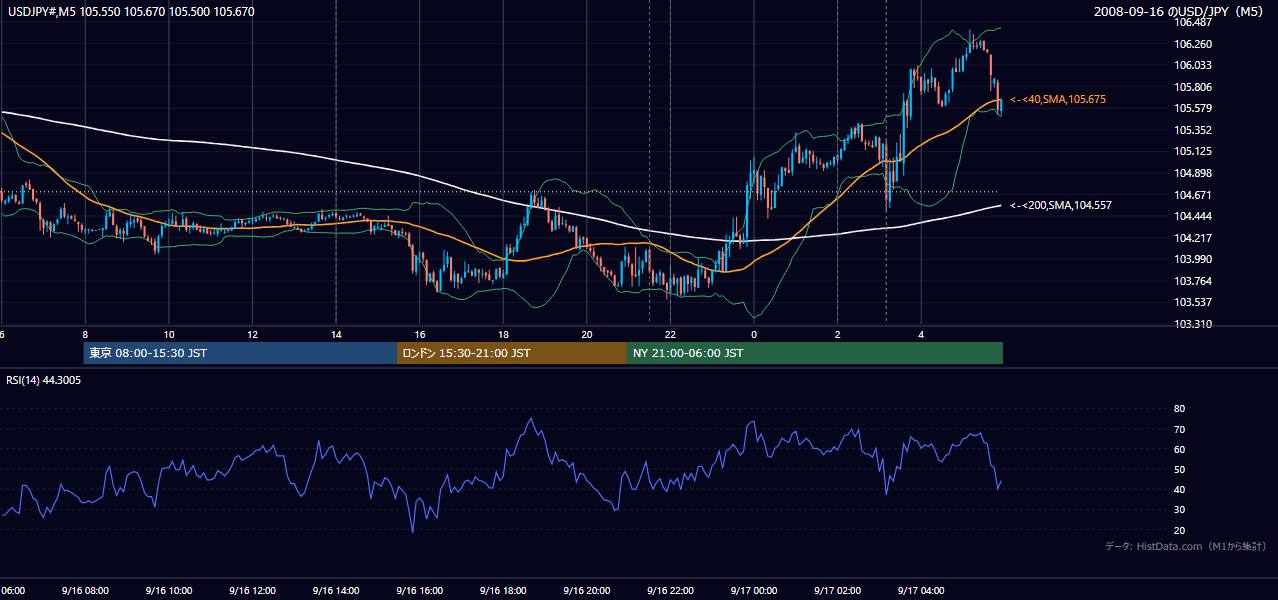Viewport: 1278px width, 600px height.
Task: Click the 103.764 price axis label
Action: point(1193,281)
